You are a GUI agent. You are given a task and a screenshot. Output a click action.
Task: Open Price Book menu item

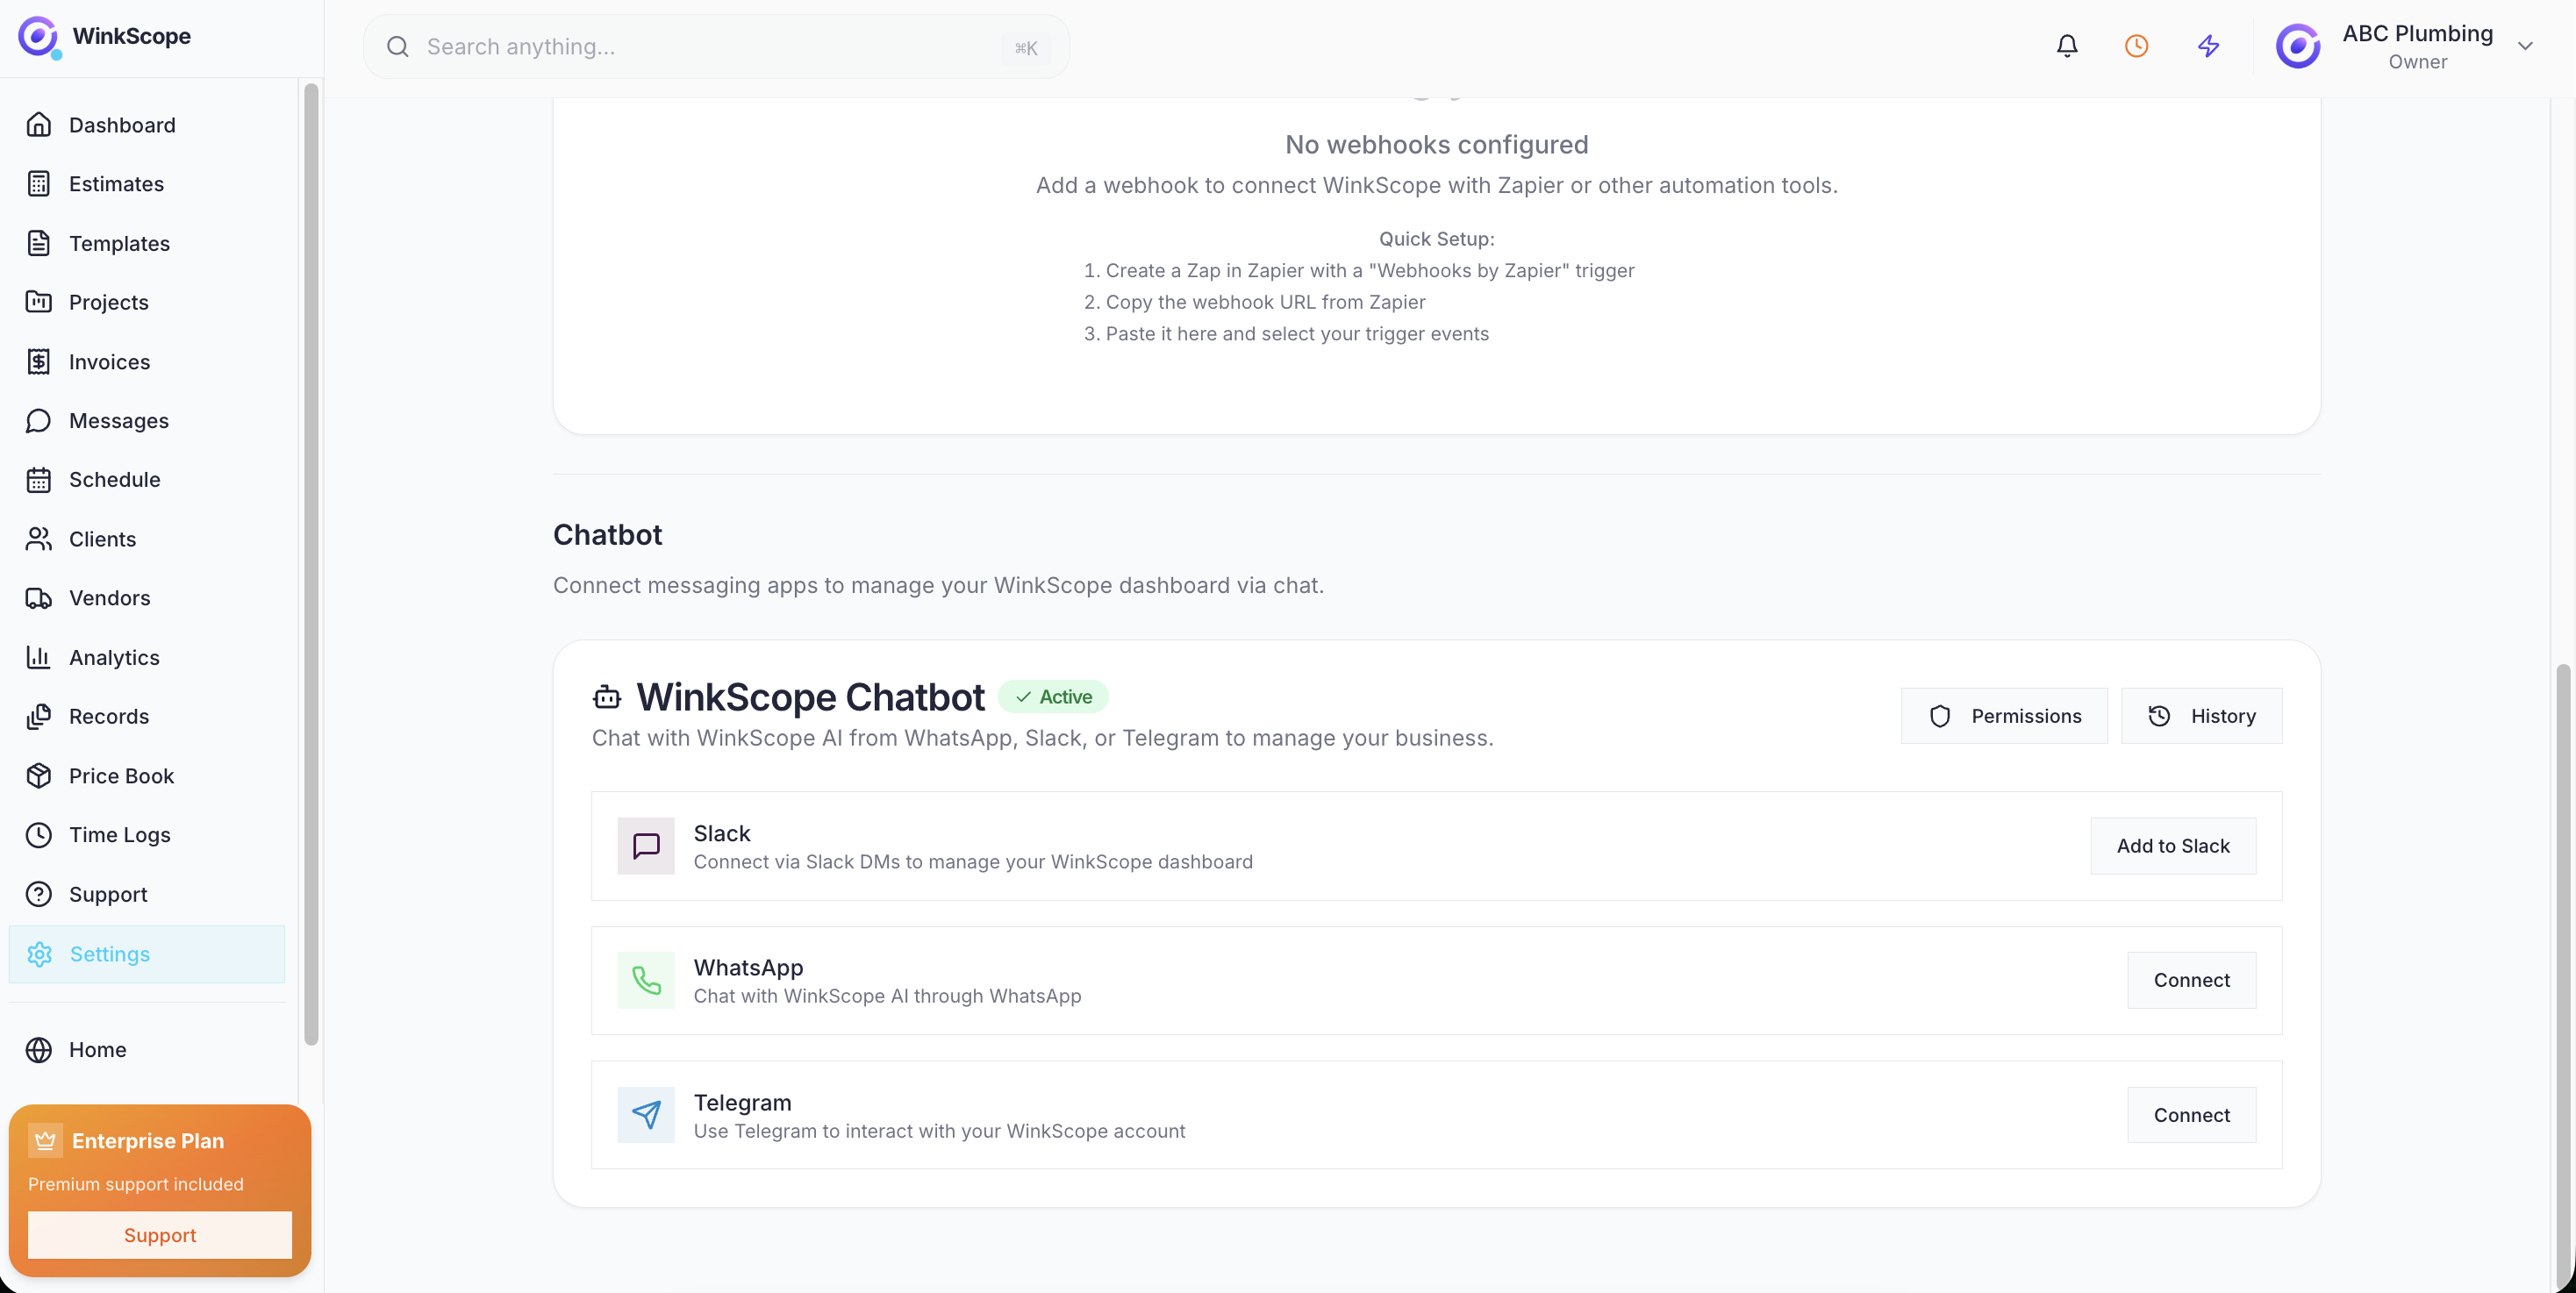click(x=147, y=776)
